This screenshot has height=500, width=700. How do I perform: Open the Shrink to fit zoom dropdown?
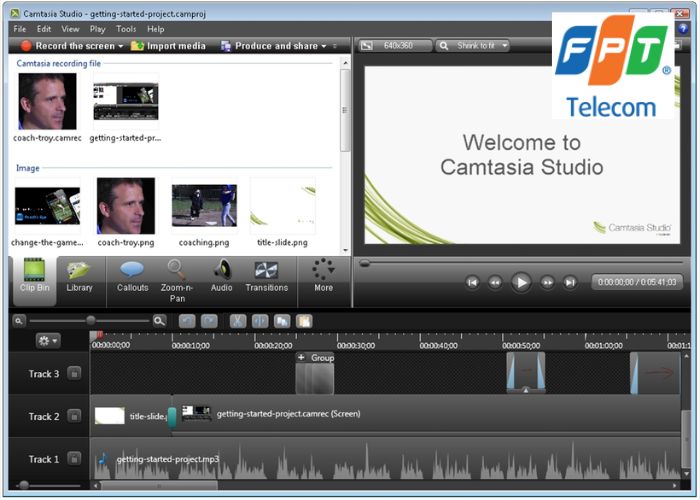point(473,46)
